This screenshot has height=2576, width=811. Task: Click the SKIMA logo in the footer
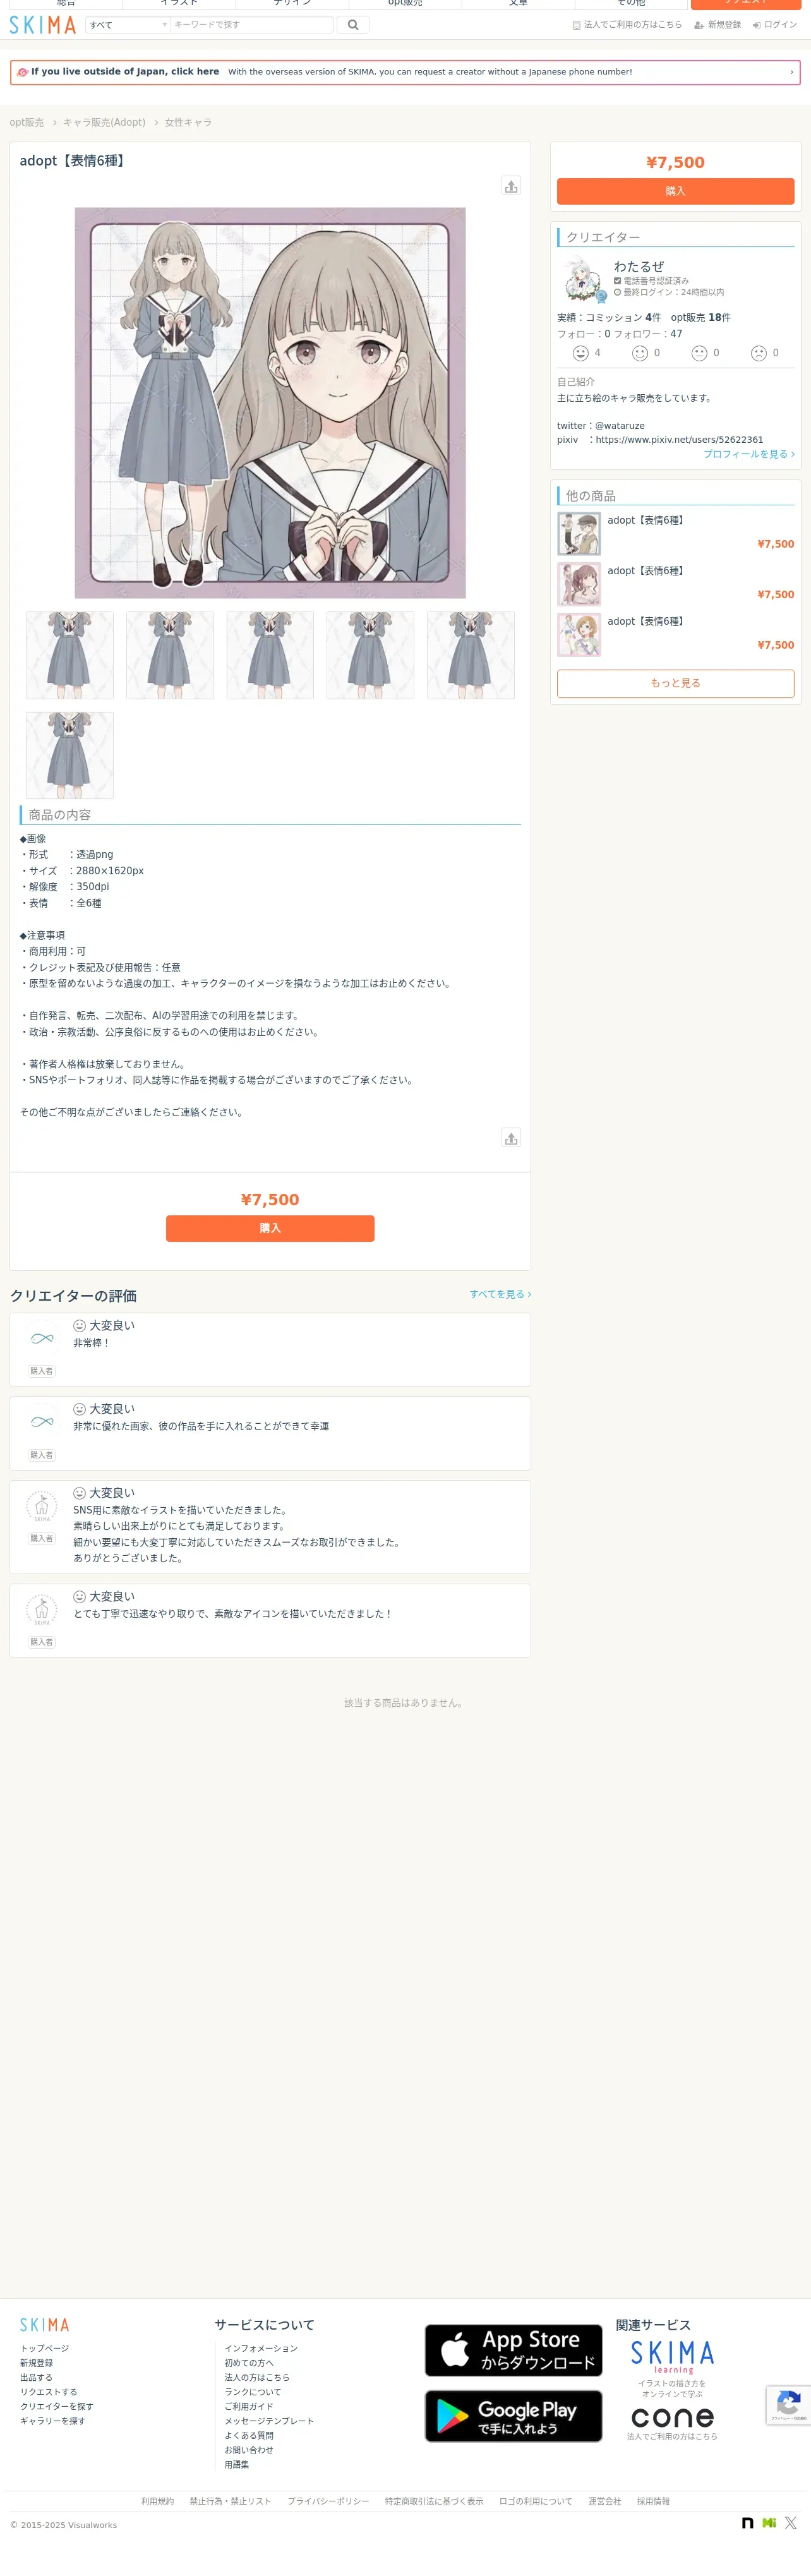(45, 2325)
